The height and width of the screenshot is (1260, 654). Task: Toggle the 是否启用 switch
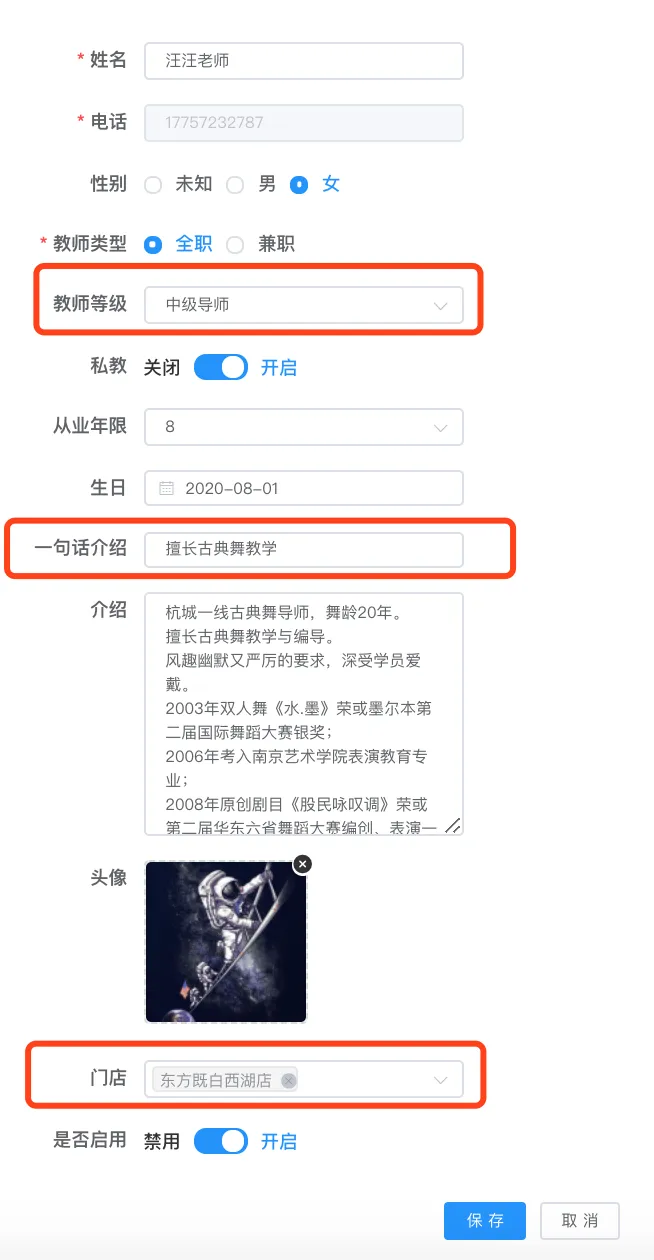tap(221, 1141)
